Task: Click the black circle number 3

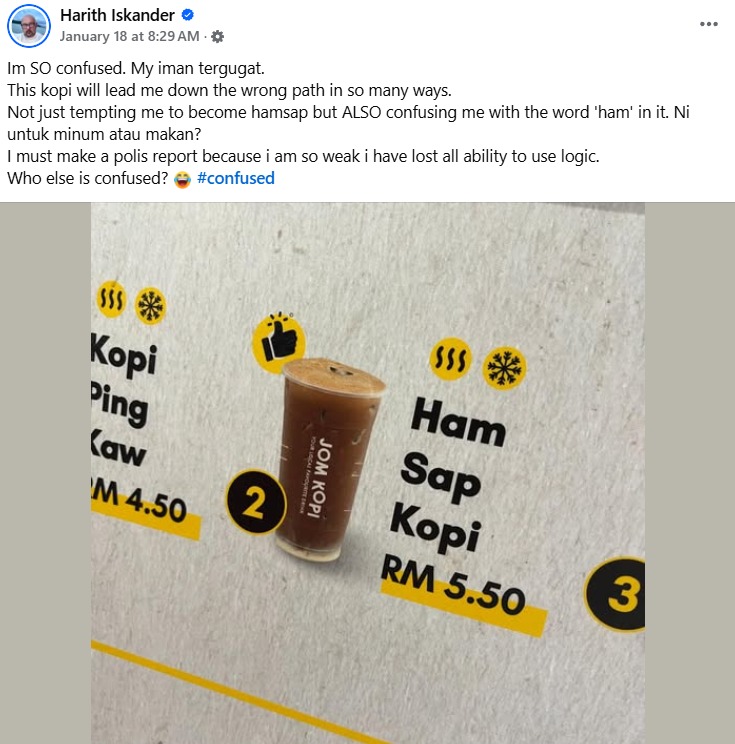Action: coord(616,594)
